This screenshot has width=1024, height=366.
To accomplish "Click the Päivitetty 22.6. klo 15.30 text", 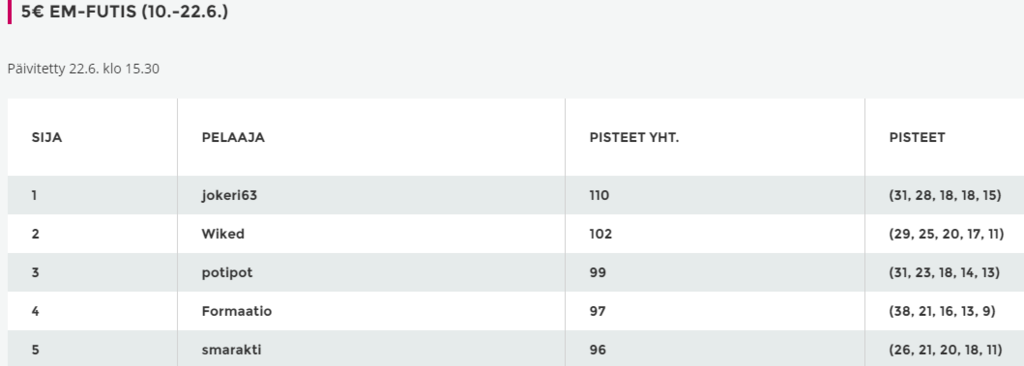I will click(x=83, y=69).
